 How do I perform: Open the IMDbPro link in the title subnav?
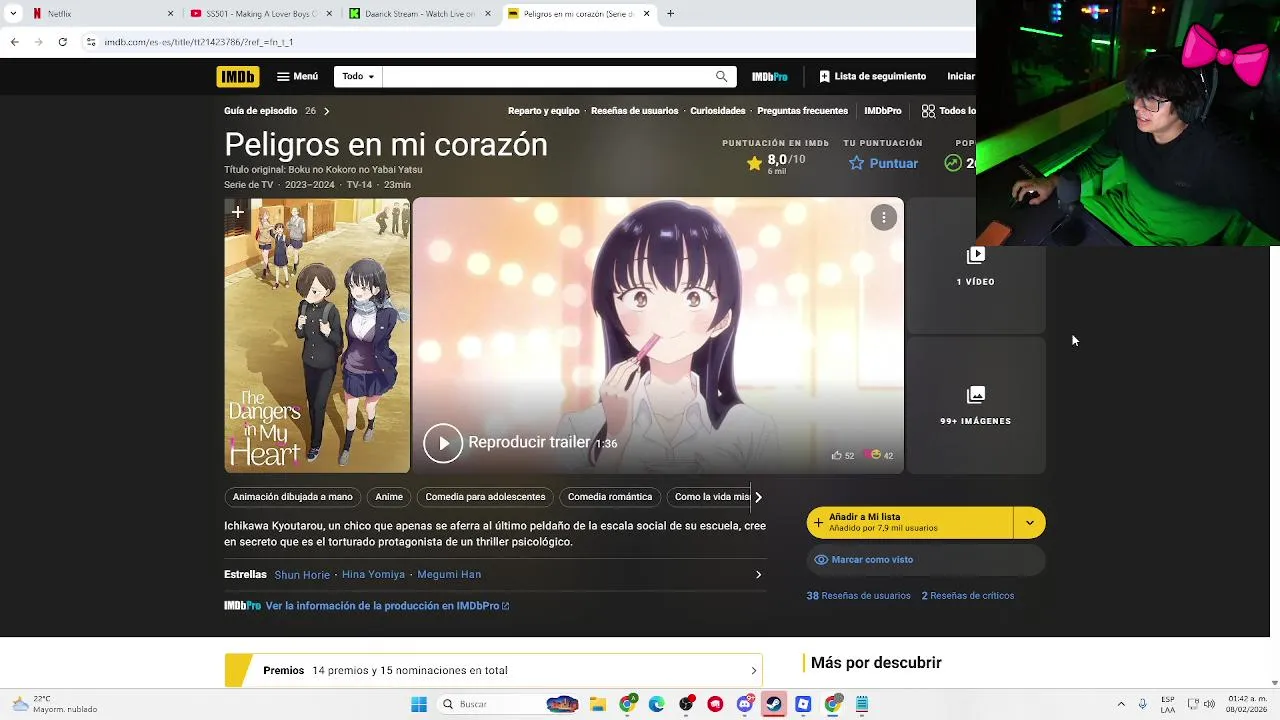point(883,111)
